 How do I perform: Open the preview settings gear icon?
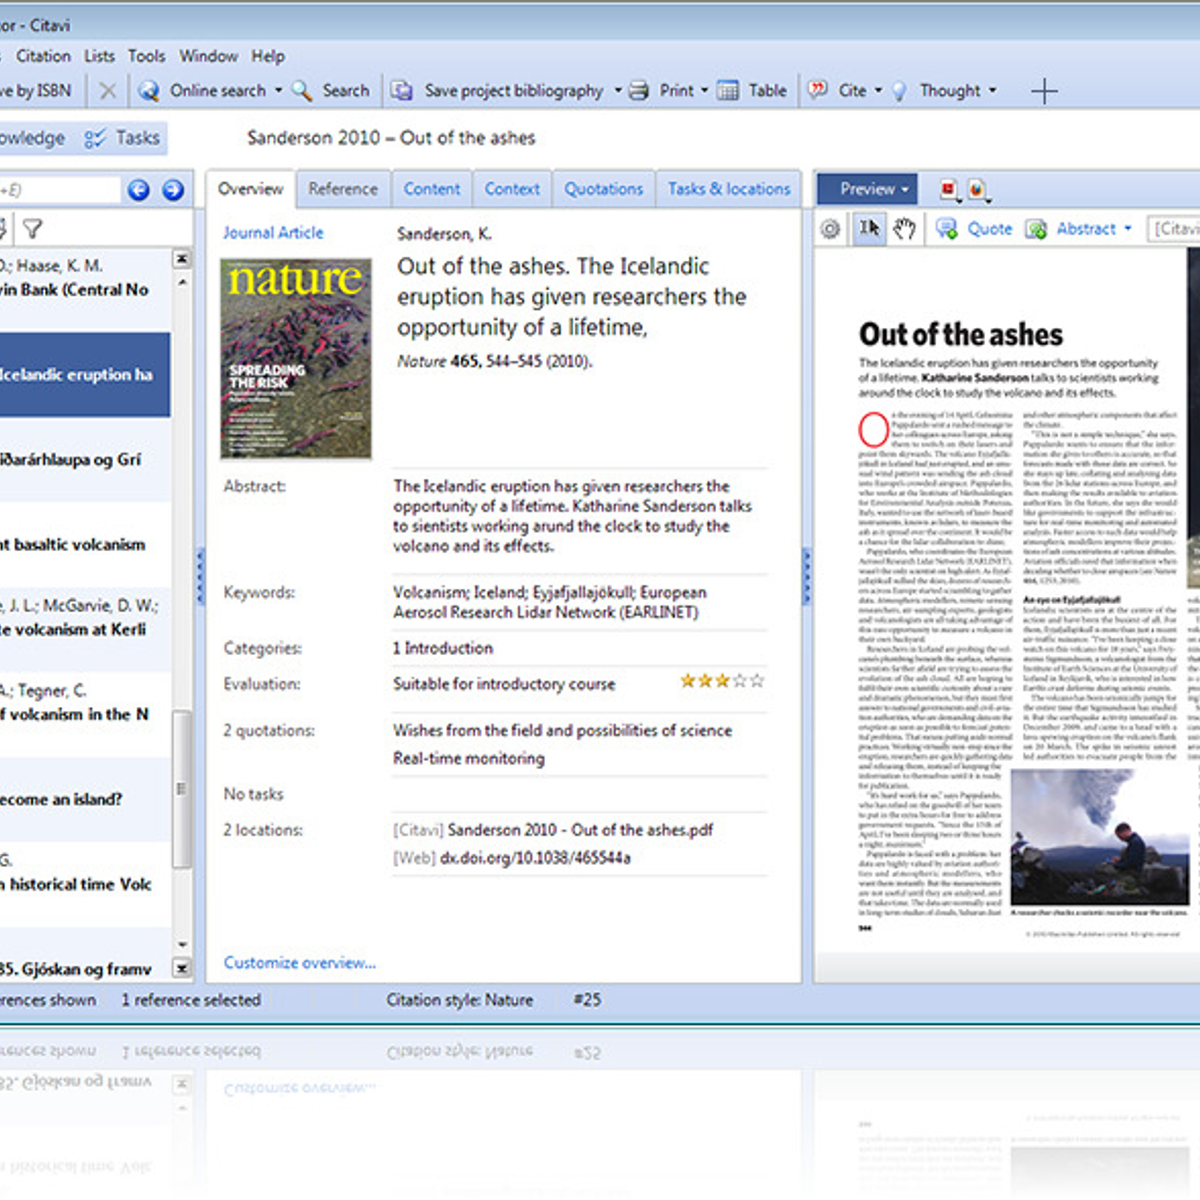[x=831, y=228]
